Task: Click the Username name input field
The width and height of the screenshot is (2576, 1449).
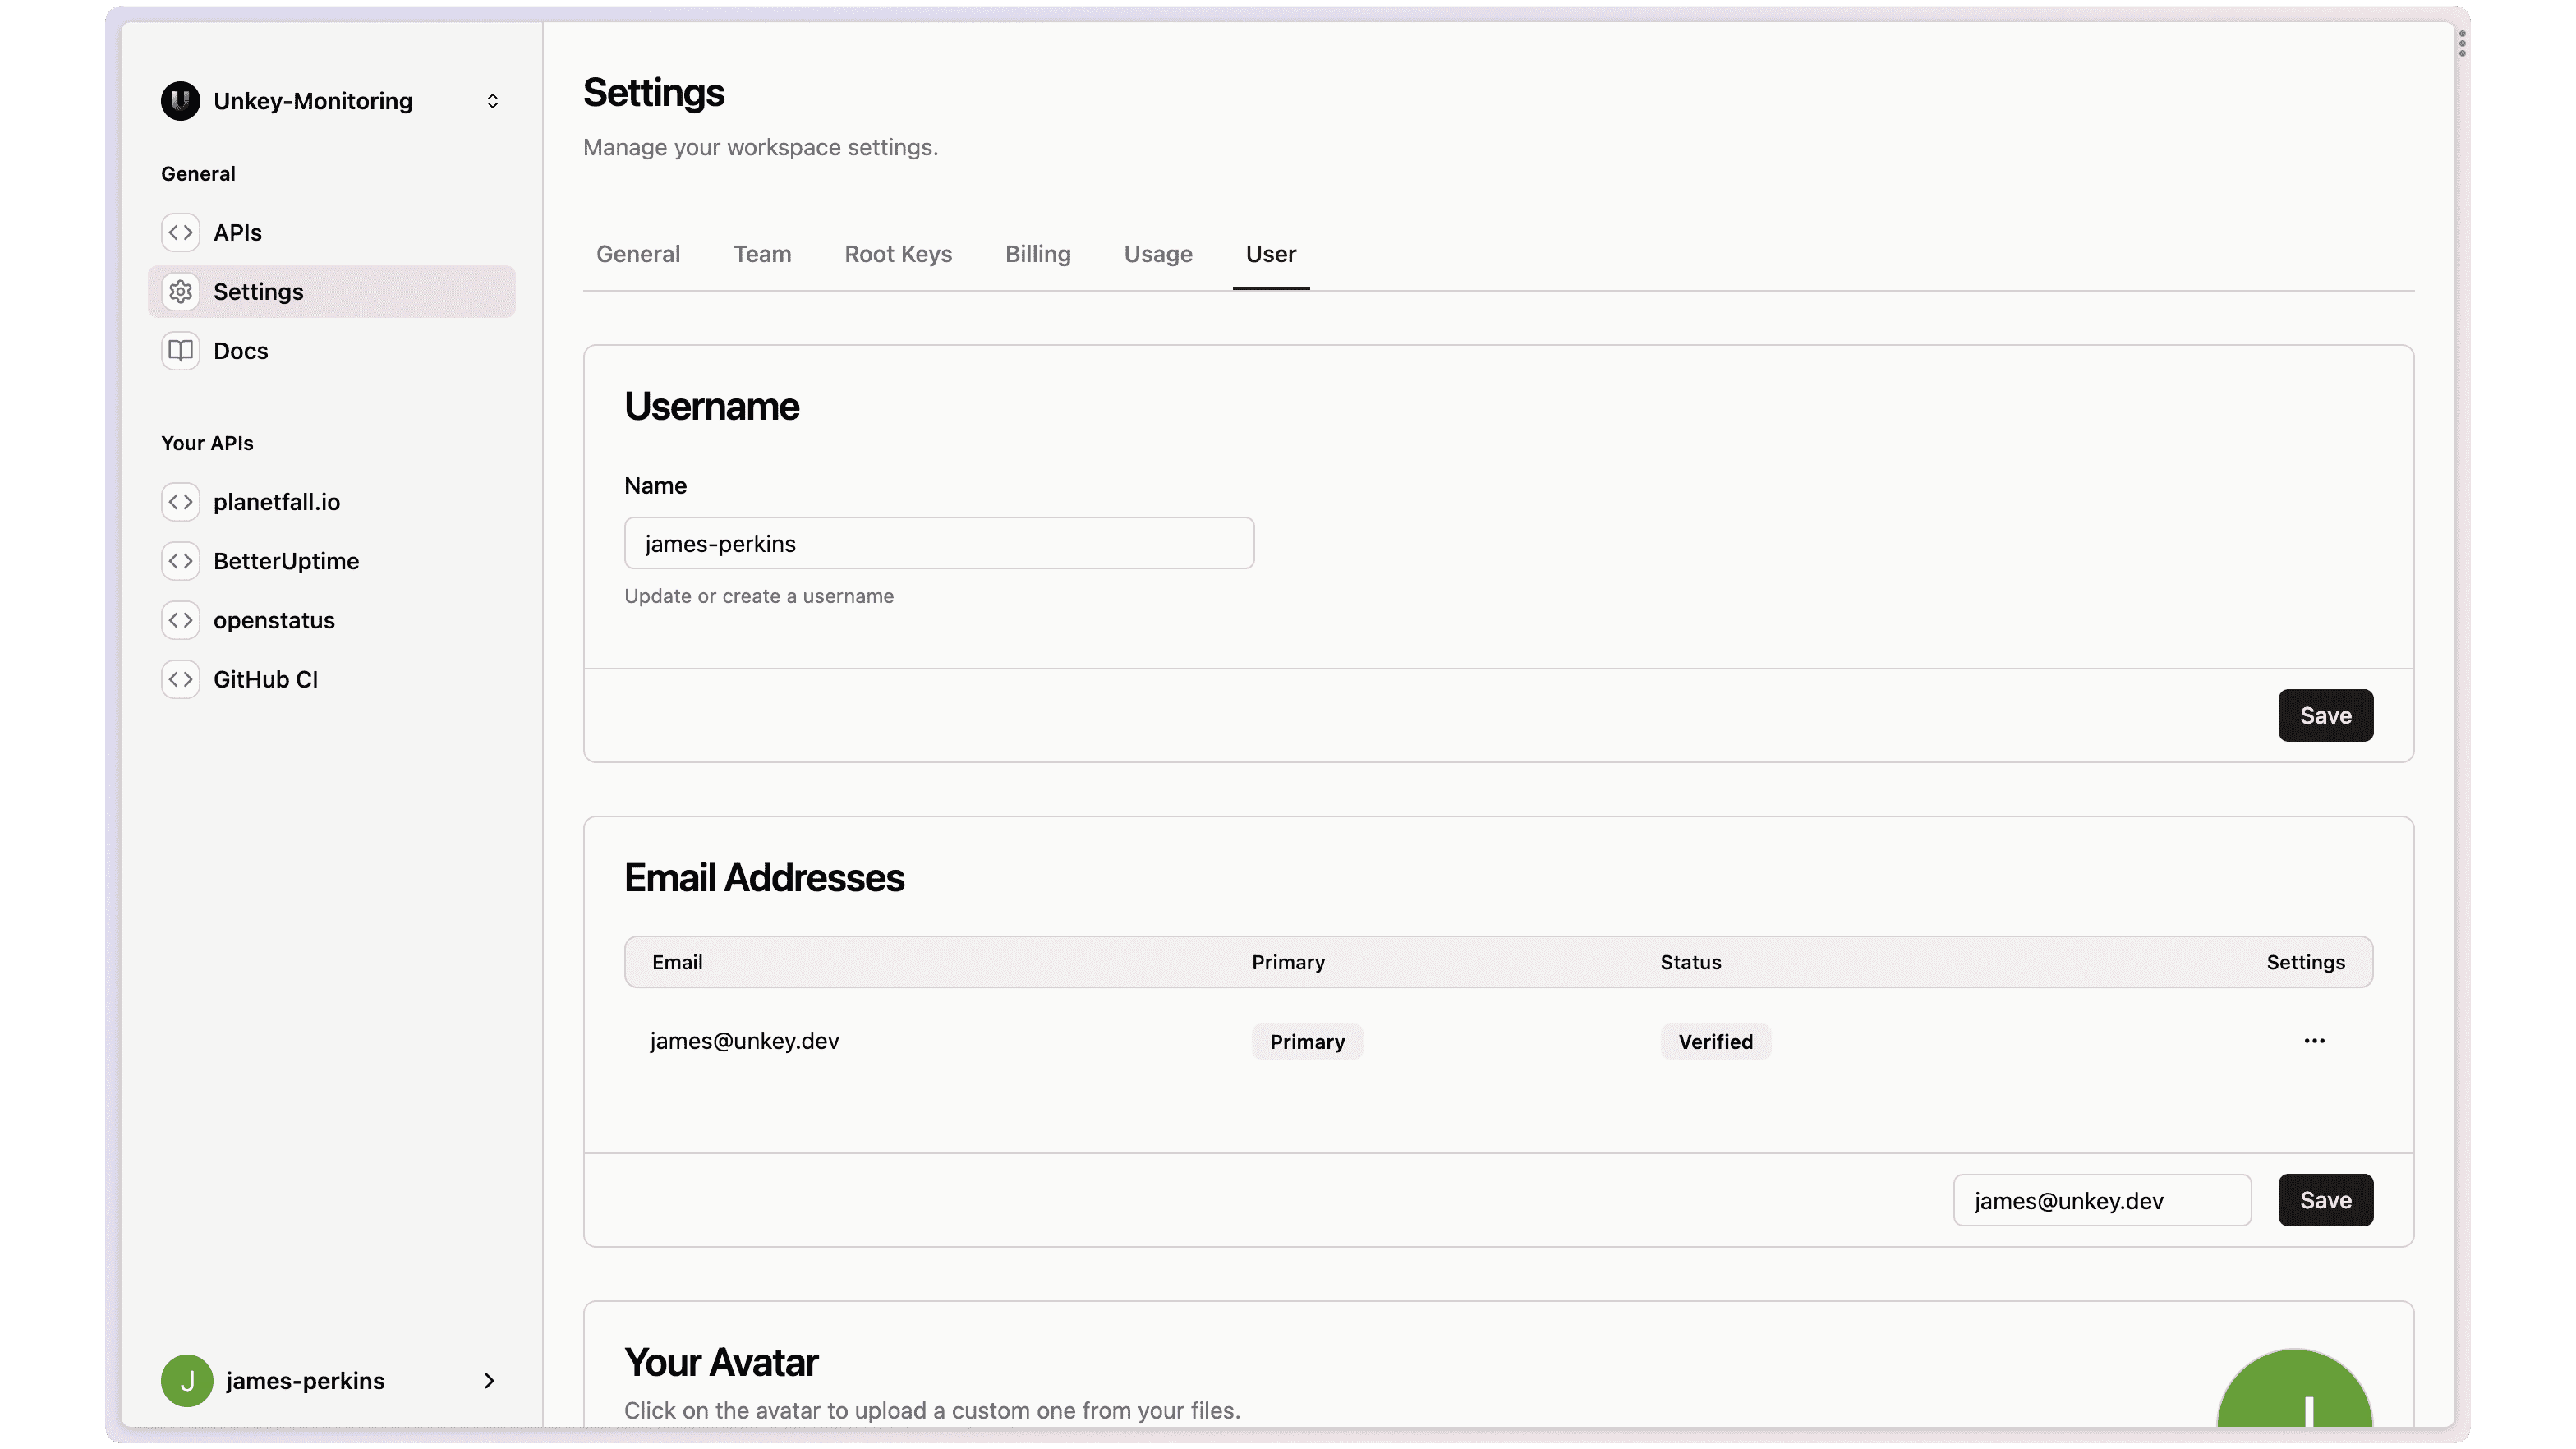Action: click(938, 543)
